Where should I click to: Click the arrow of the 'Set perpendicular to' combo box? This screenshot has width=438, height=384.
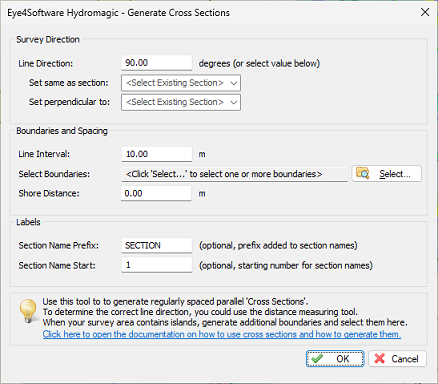pos(234,102)
